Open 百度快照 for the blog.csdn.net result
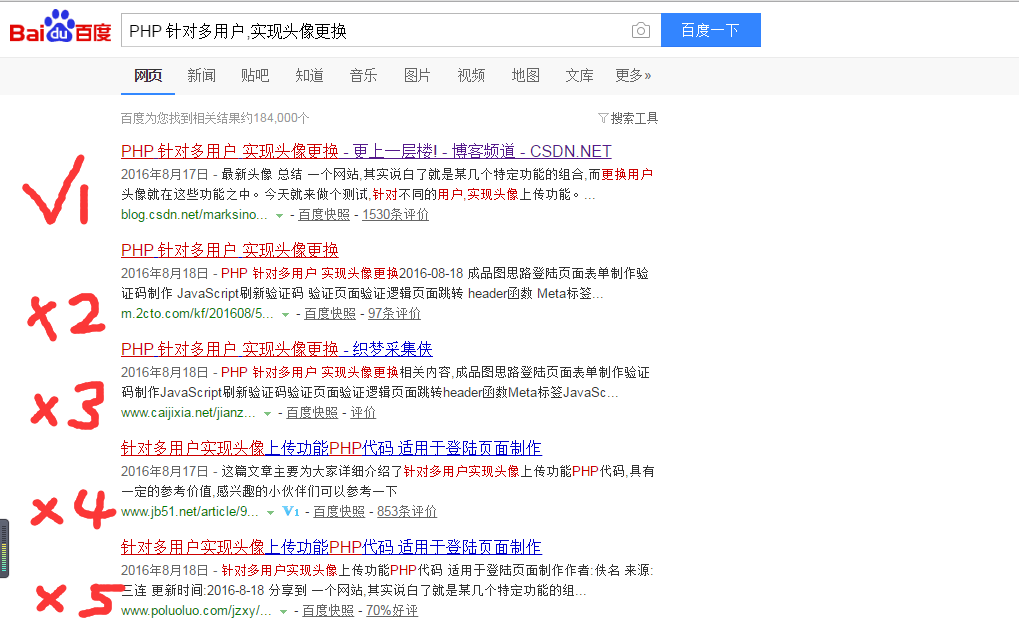1019x638 pixels. pos(324,214)
